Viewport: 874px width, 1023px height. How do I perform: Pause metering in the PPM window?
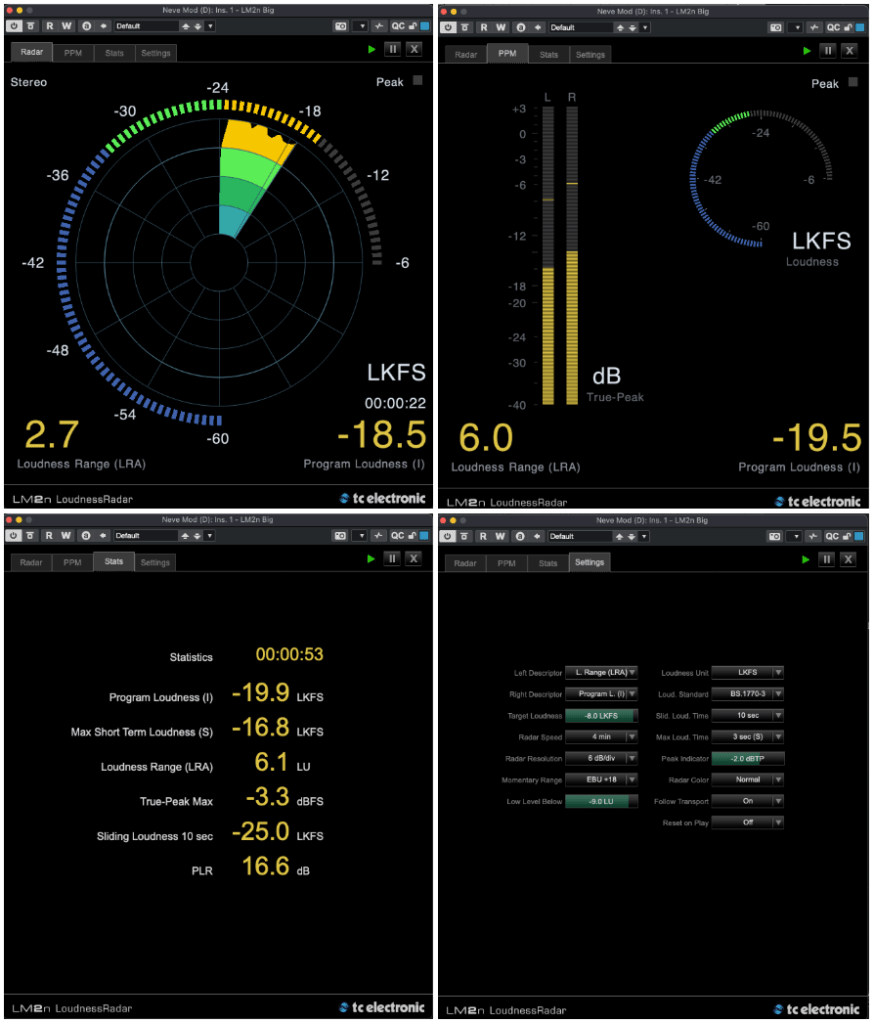click(x=827, y=50)
